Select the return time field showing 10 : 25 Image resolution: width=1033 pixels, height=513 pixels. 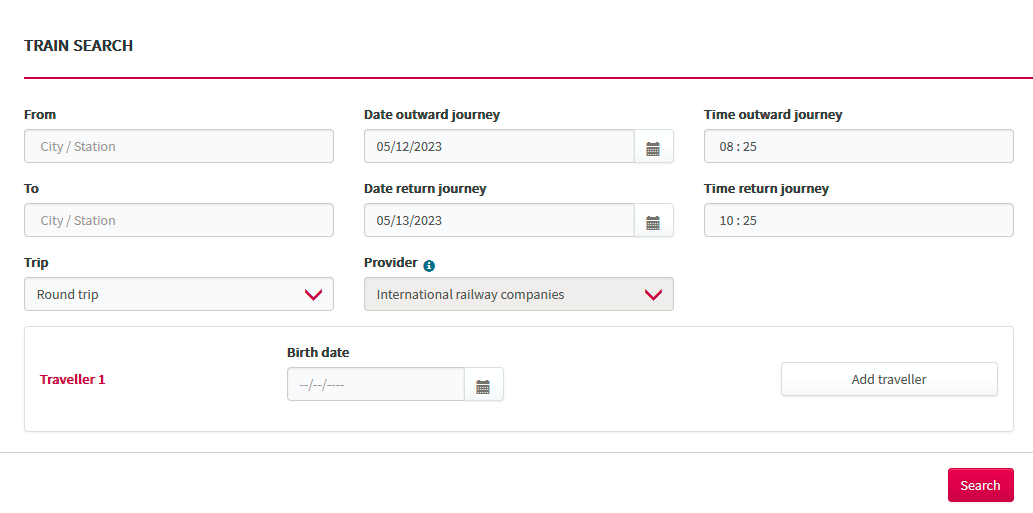858,220
